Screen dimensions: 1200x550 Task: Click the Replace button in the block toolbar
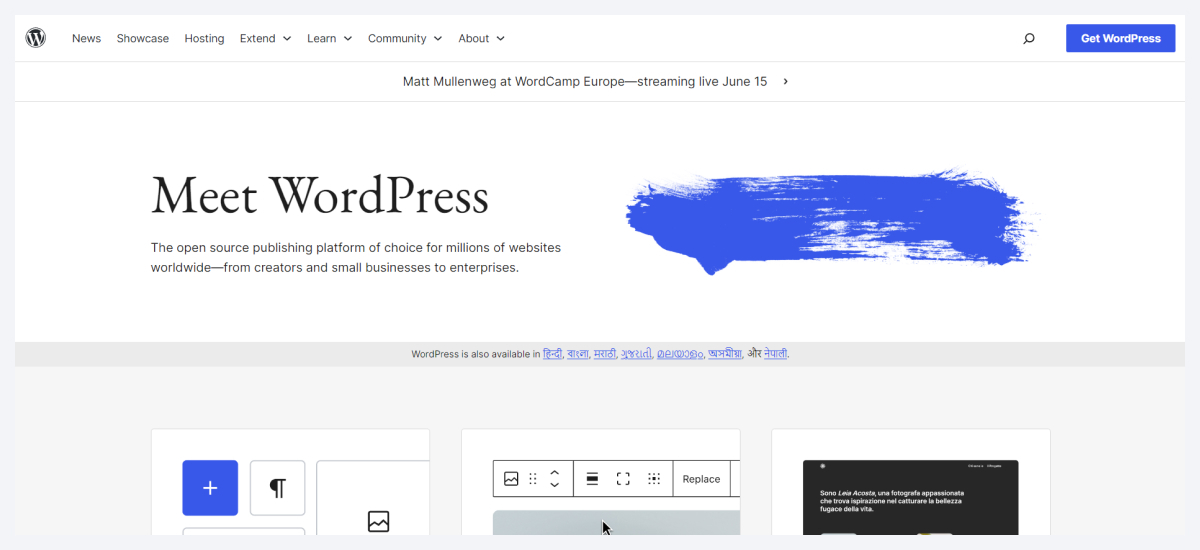(x=701, y=479)
